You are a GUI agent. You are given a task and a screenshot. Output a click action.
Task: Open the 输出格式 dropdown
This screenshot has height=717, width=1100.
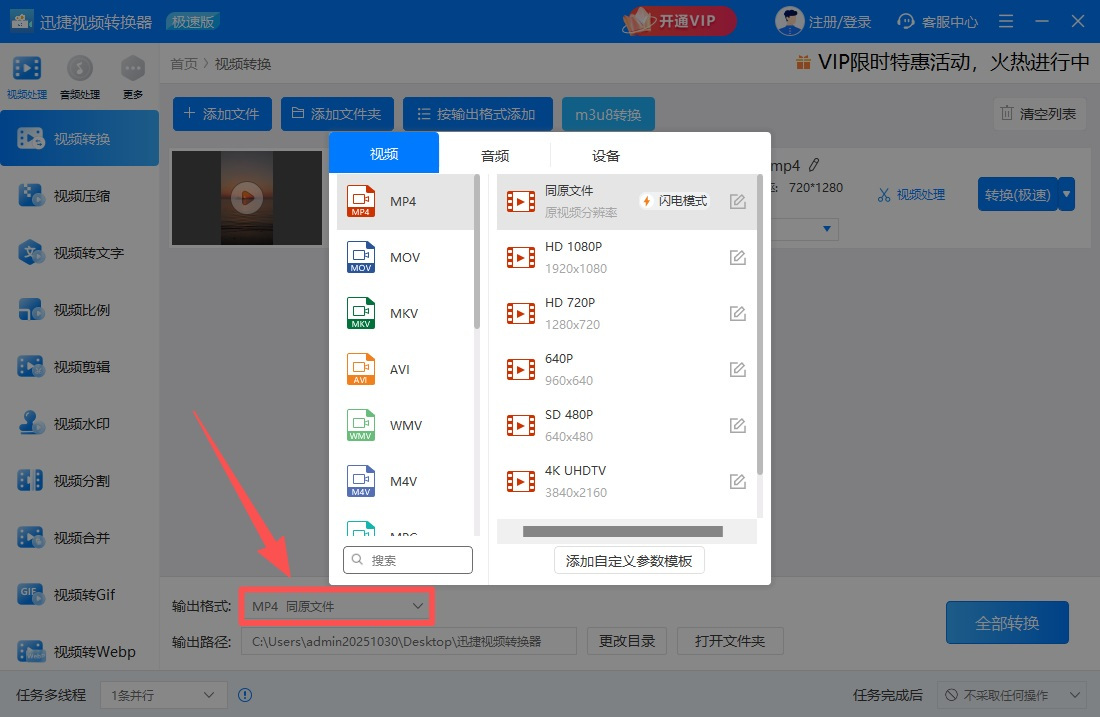click(336, 606)
